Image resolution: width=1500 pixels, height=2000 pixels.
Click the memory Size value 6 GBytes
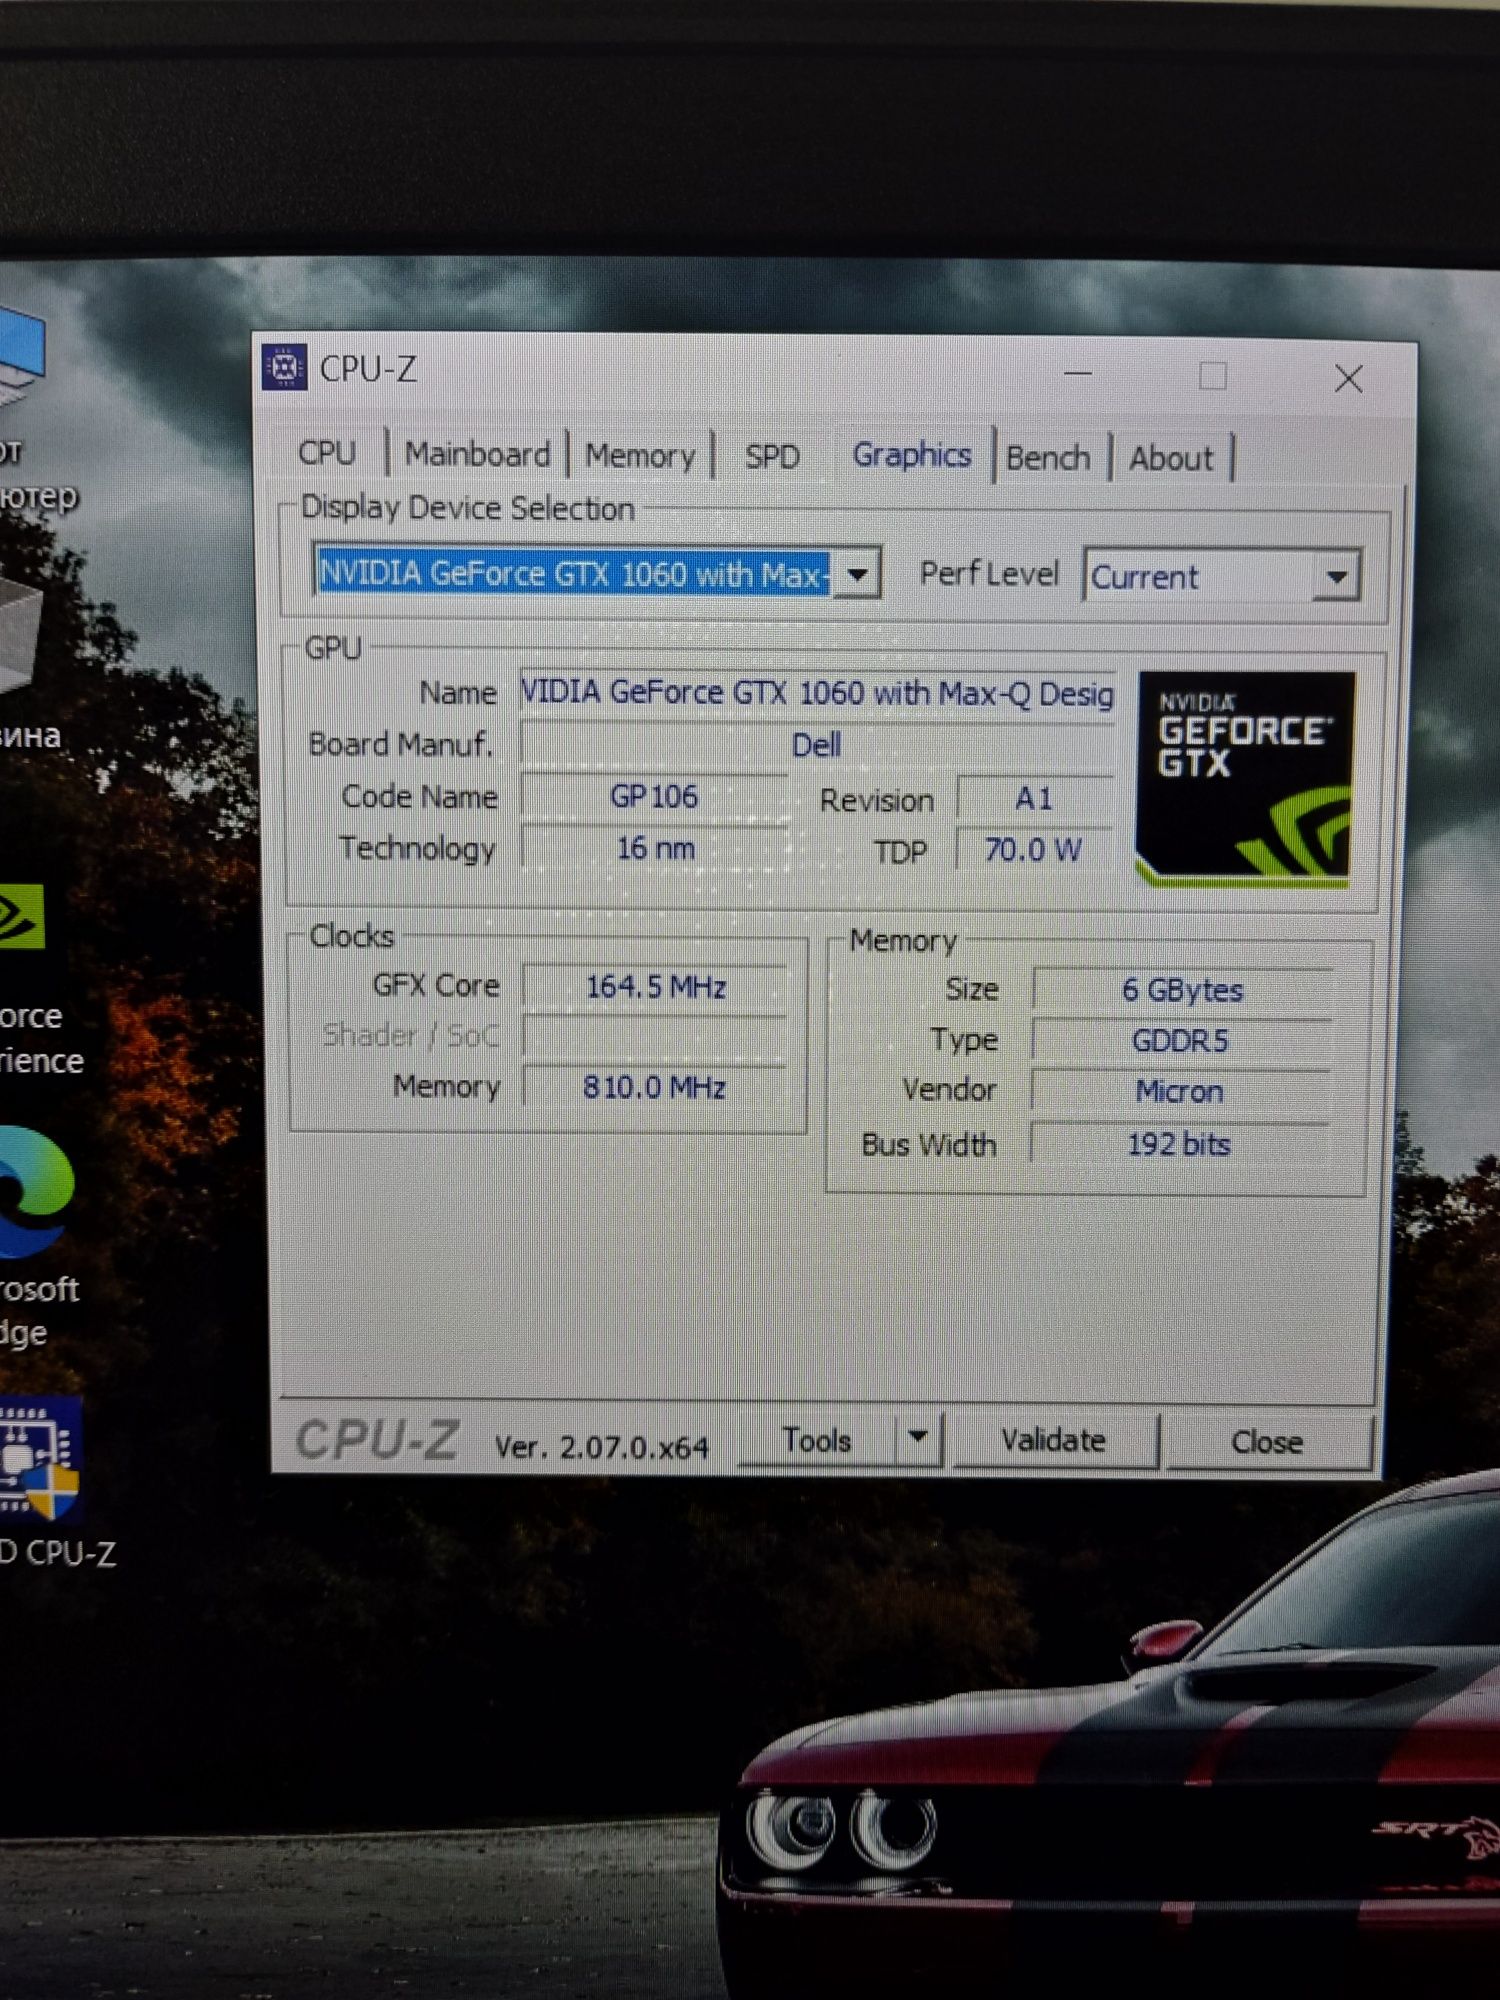[1182, 990]
